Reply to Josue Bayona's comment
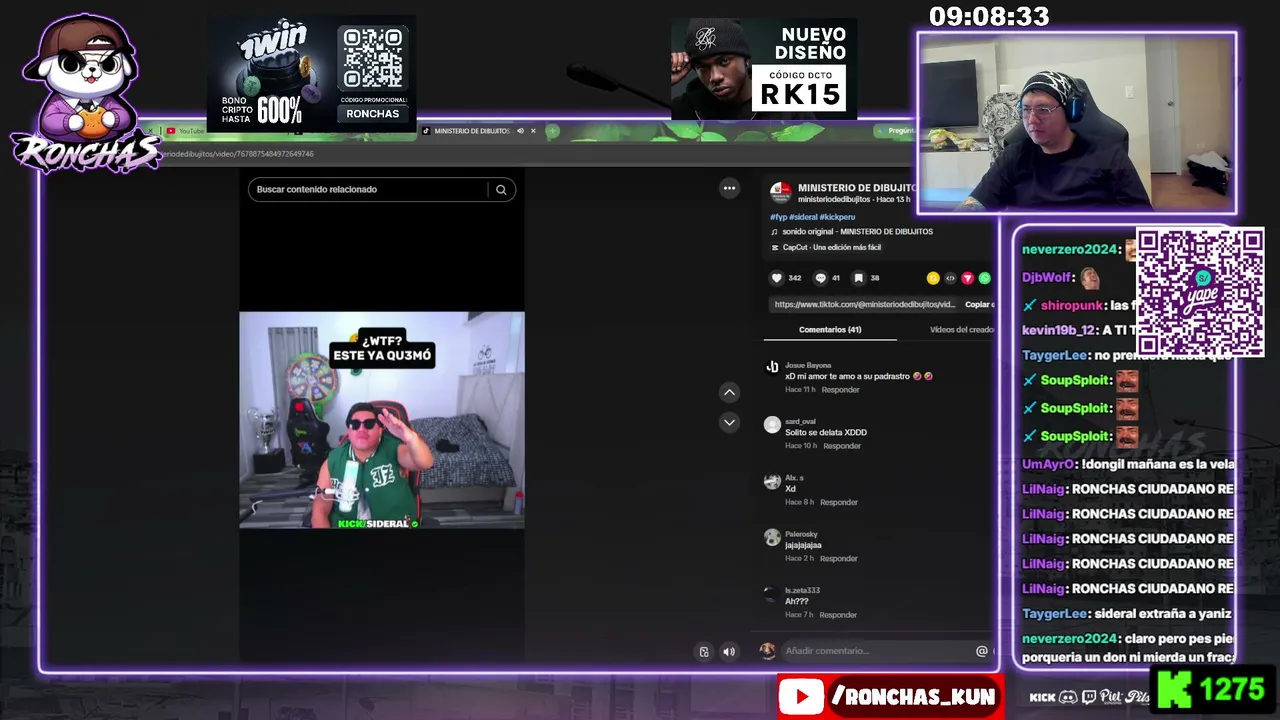The height and width of the screenshot is (720, 1280). 840,390
